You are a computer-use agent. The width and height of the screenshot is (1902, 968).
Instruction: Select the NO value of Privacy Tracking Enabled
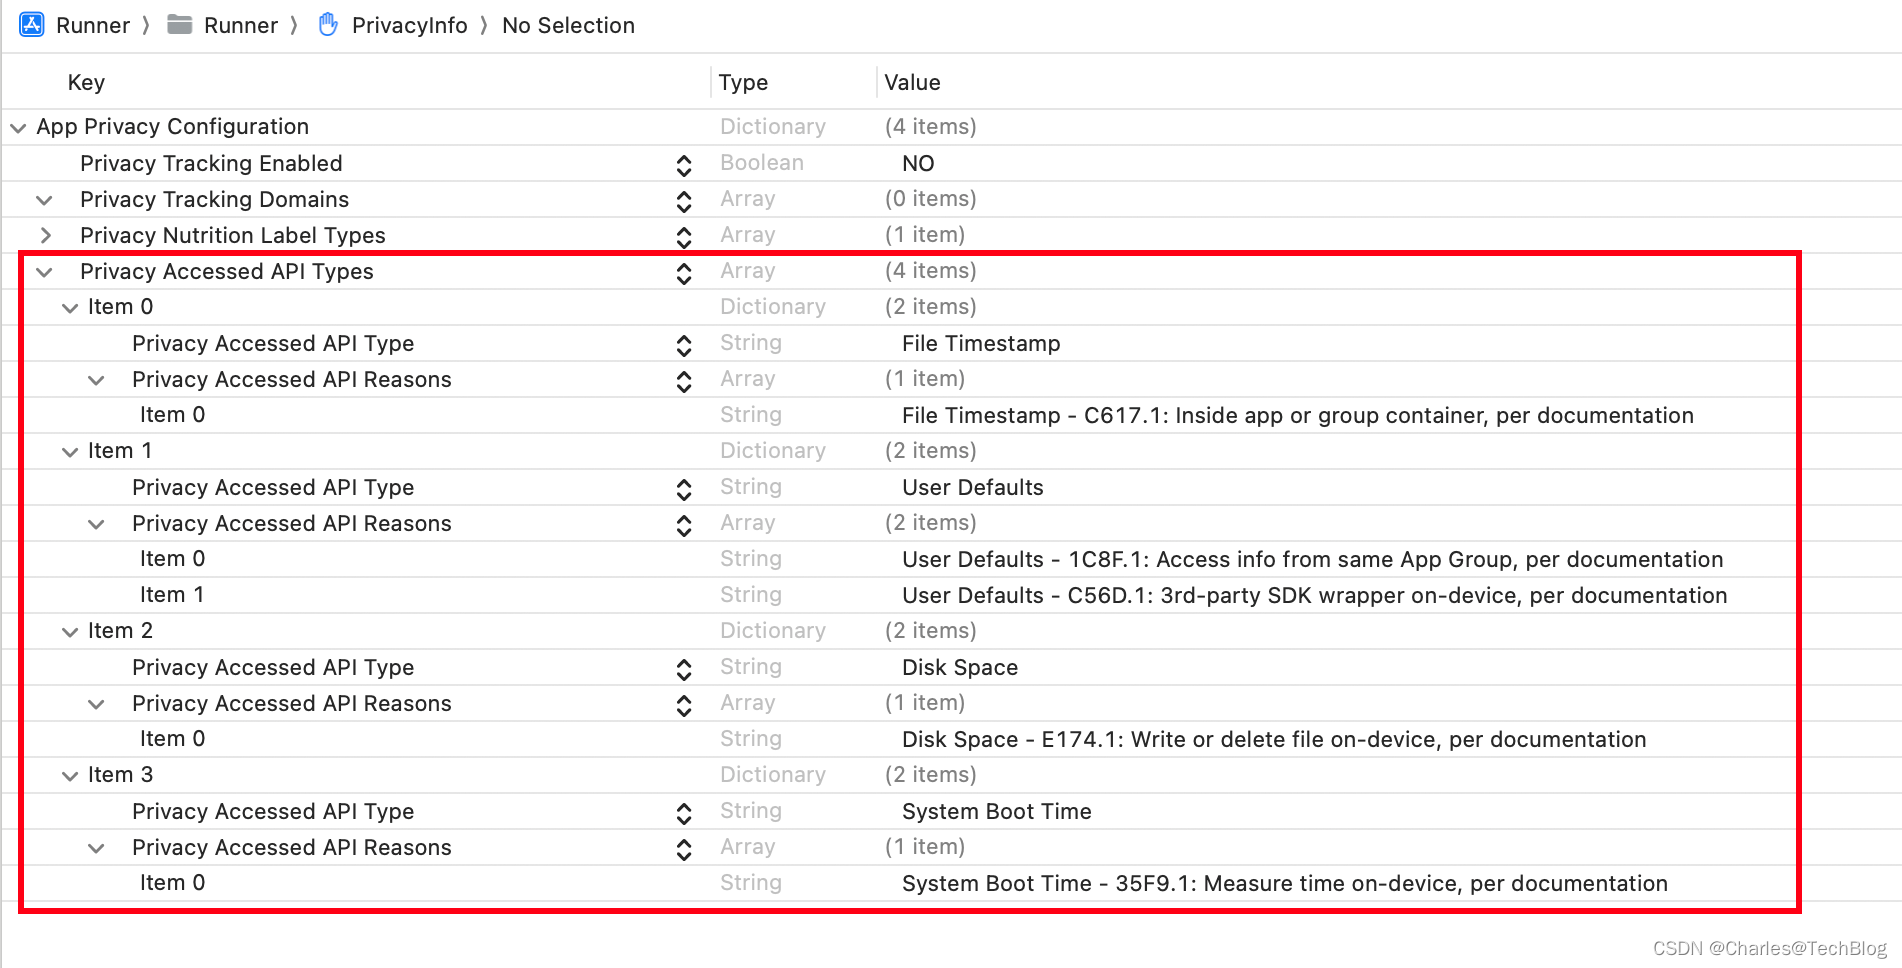pos(918,163)
